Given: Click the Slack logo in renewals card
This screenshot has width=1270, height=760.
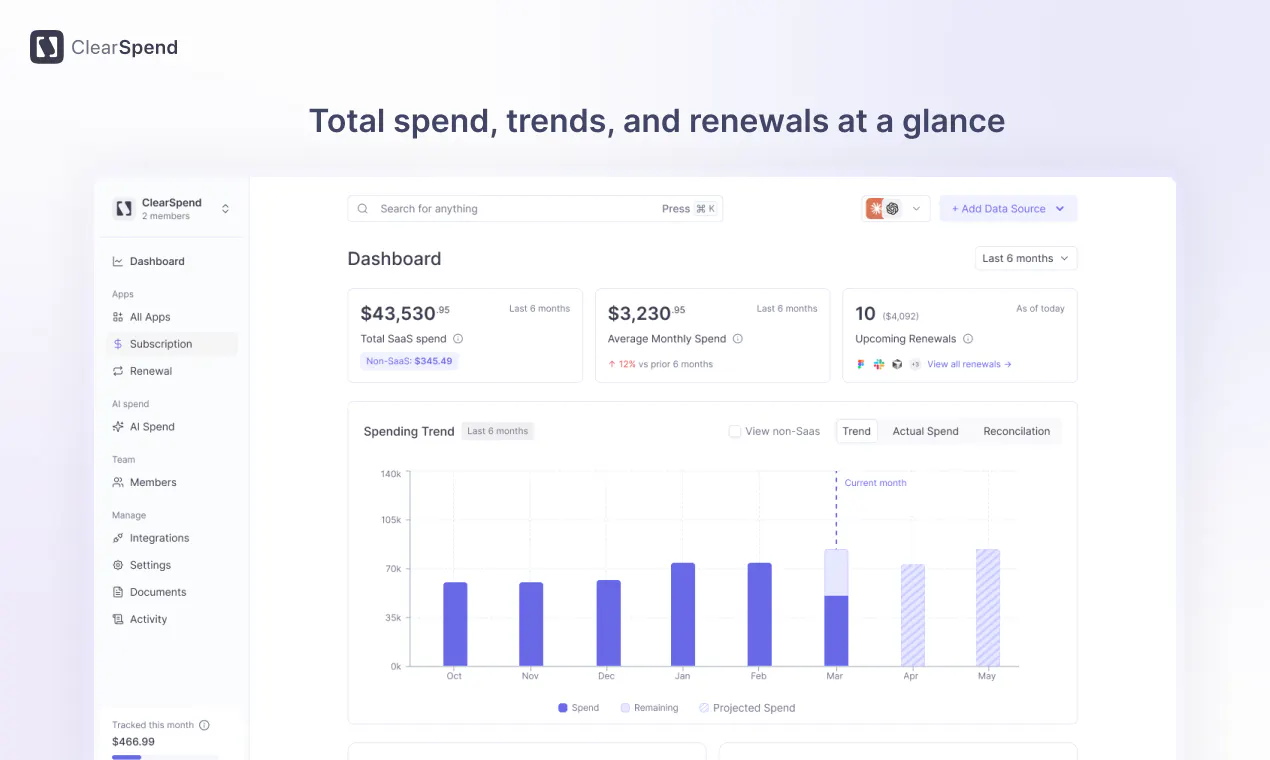Looking at the screenshot, I should click(x=879, y=364).
